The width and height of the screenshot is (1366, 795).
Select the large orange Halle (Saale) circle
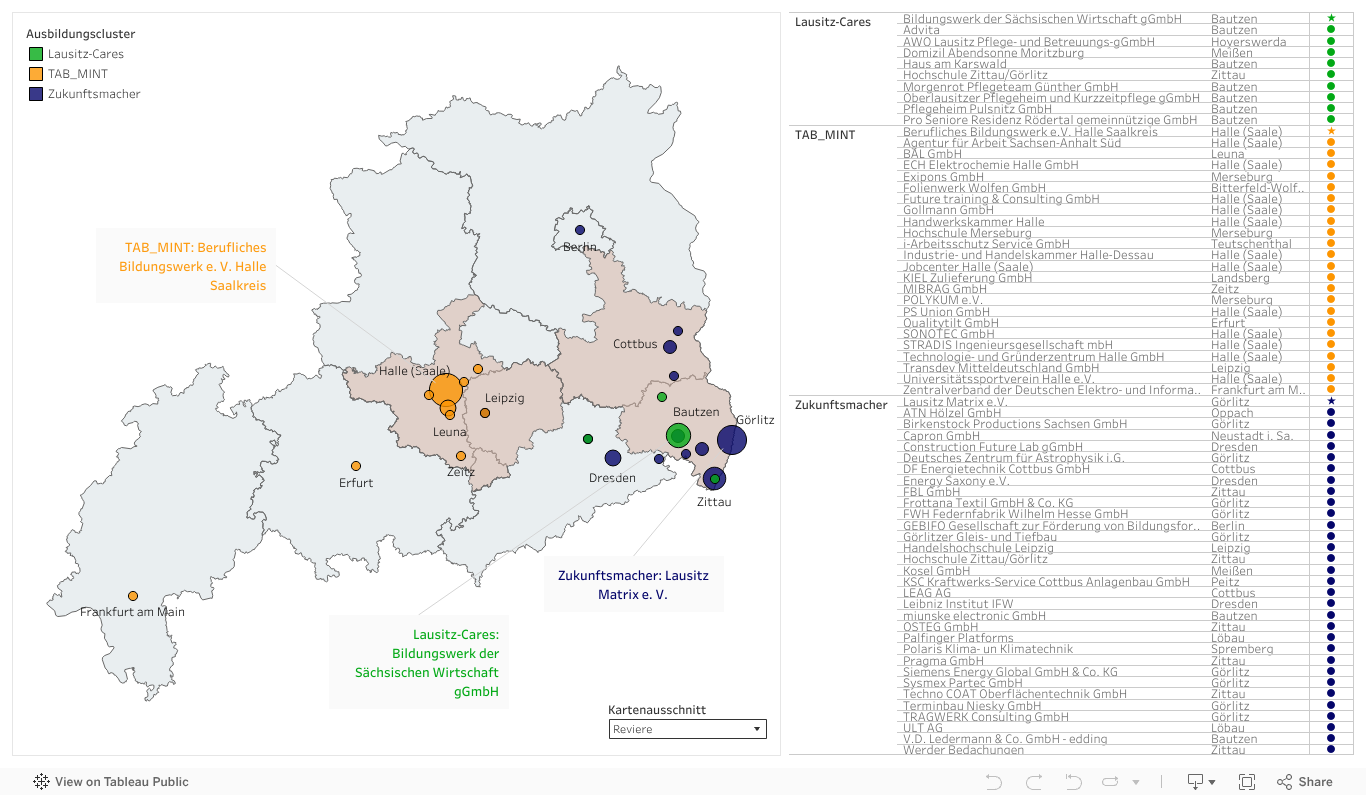pyautogui.click(x=446, y=391)
